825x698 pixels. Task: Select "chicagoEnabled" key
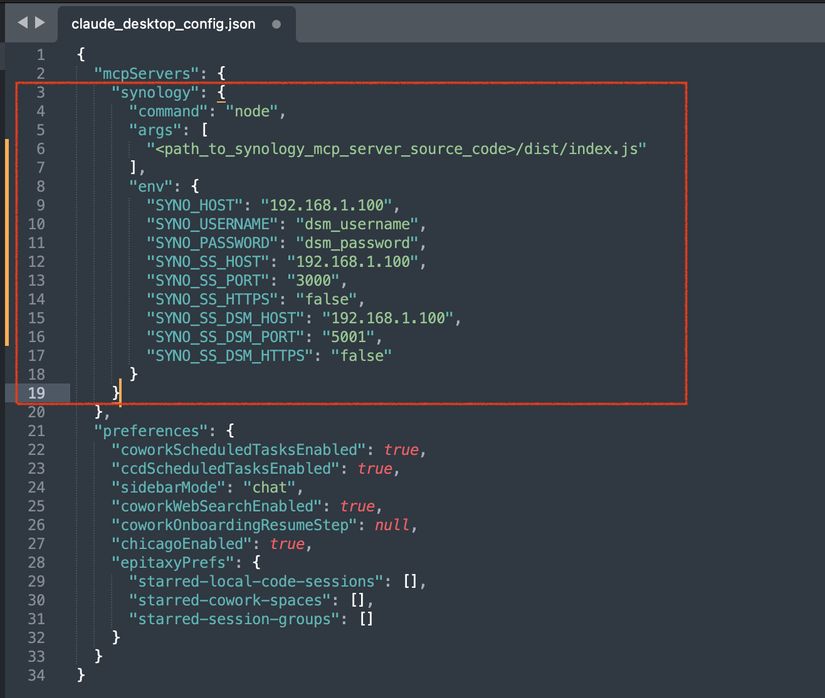[182, 544]
